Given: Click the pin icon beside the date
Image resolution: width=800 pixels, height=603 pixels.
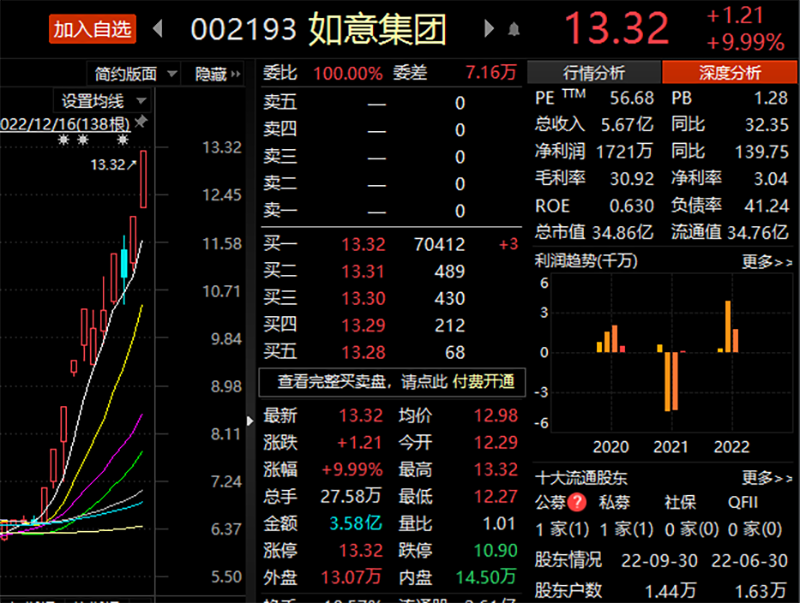Looking at the screenshot, I should [140, 122].
